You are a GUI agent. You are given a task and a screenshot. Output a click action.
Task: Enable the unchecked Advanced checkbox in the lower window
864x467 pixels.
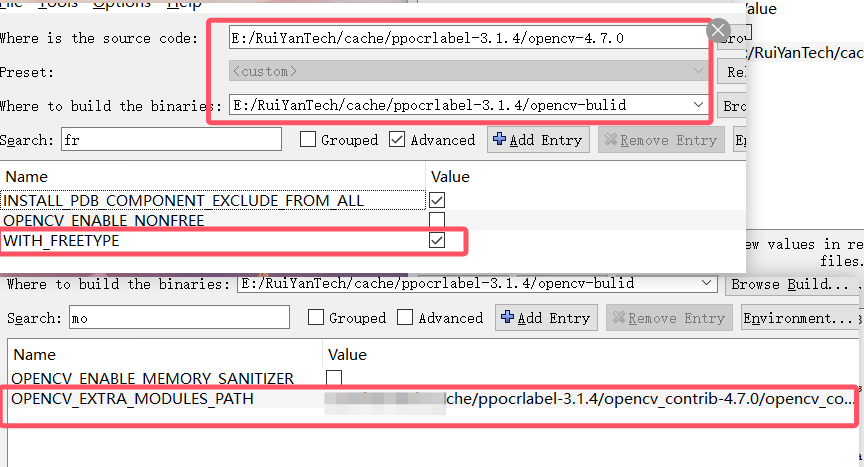405,317
